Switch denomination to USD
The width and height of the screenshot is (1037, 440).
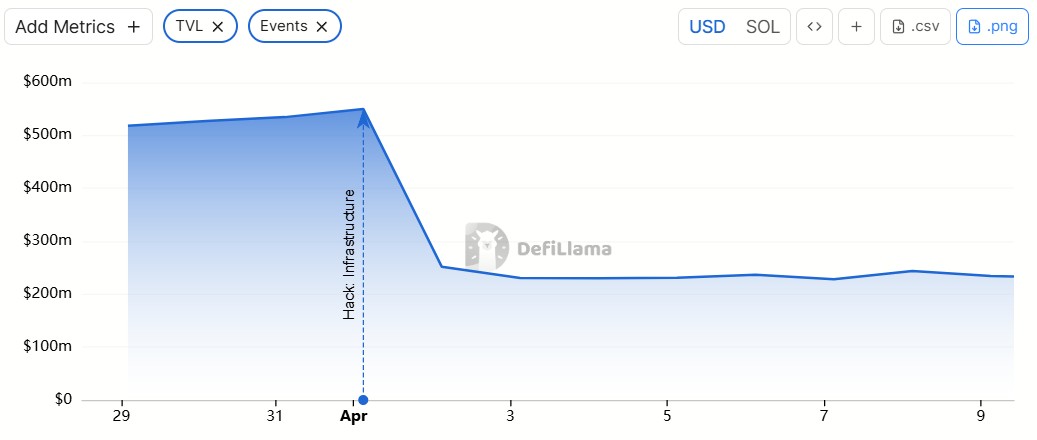[708, 27]
